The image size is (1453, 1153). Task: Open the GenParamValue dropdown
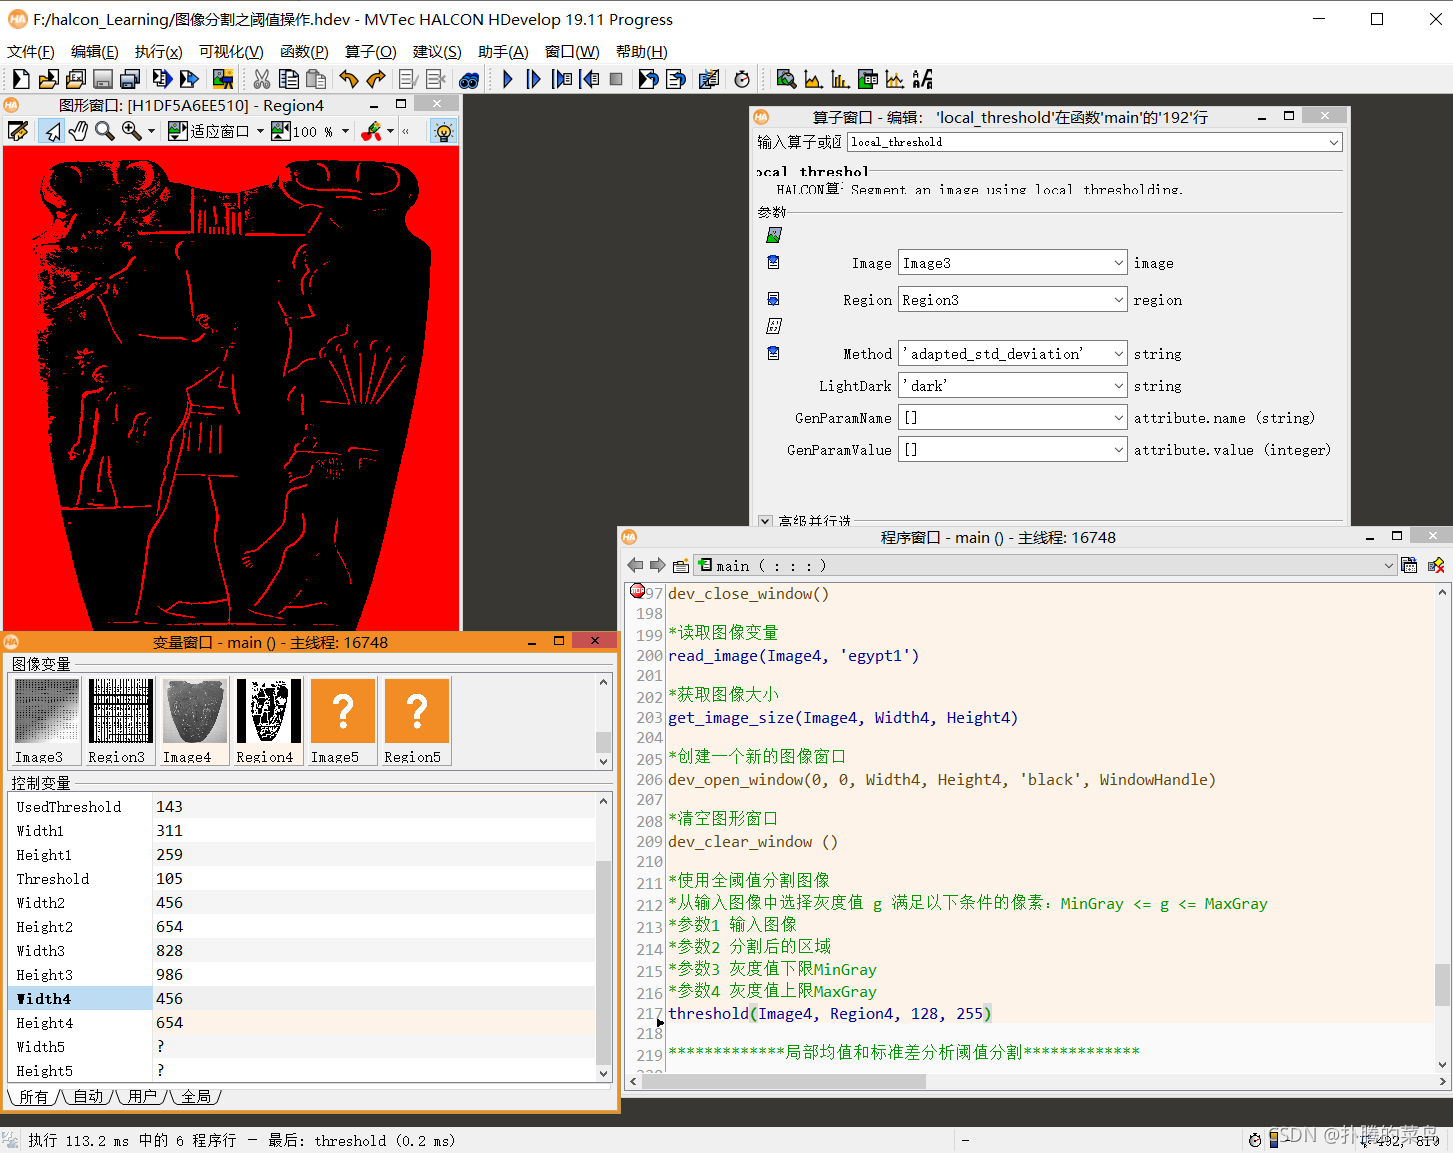(1013, 450)
